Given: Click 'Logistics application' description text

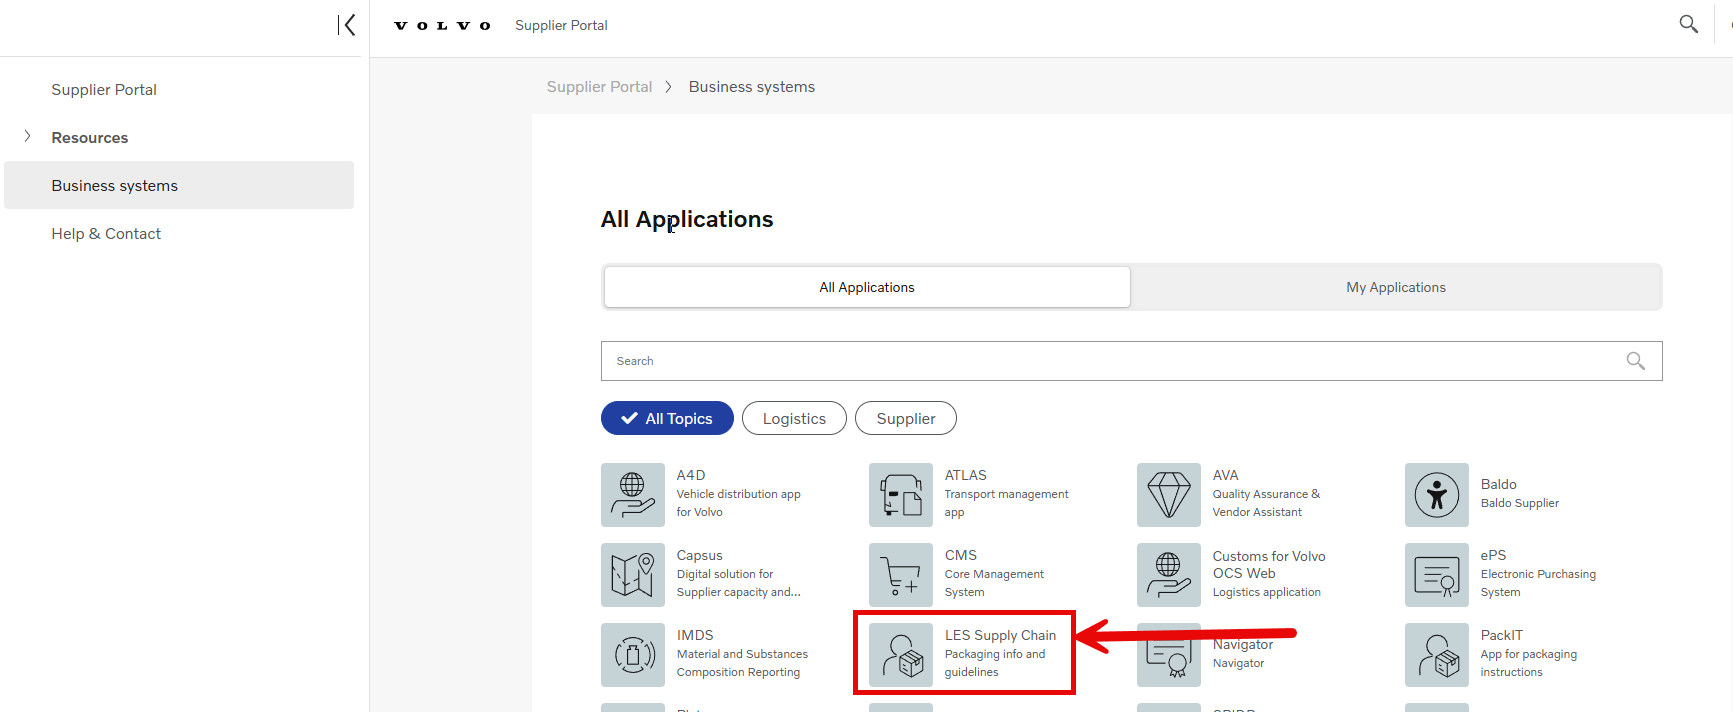Looking at the screenshot, I should (1266, 592).
